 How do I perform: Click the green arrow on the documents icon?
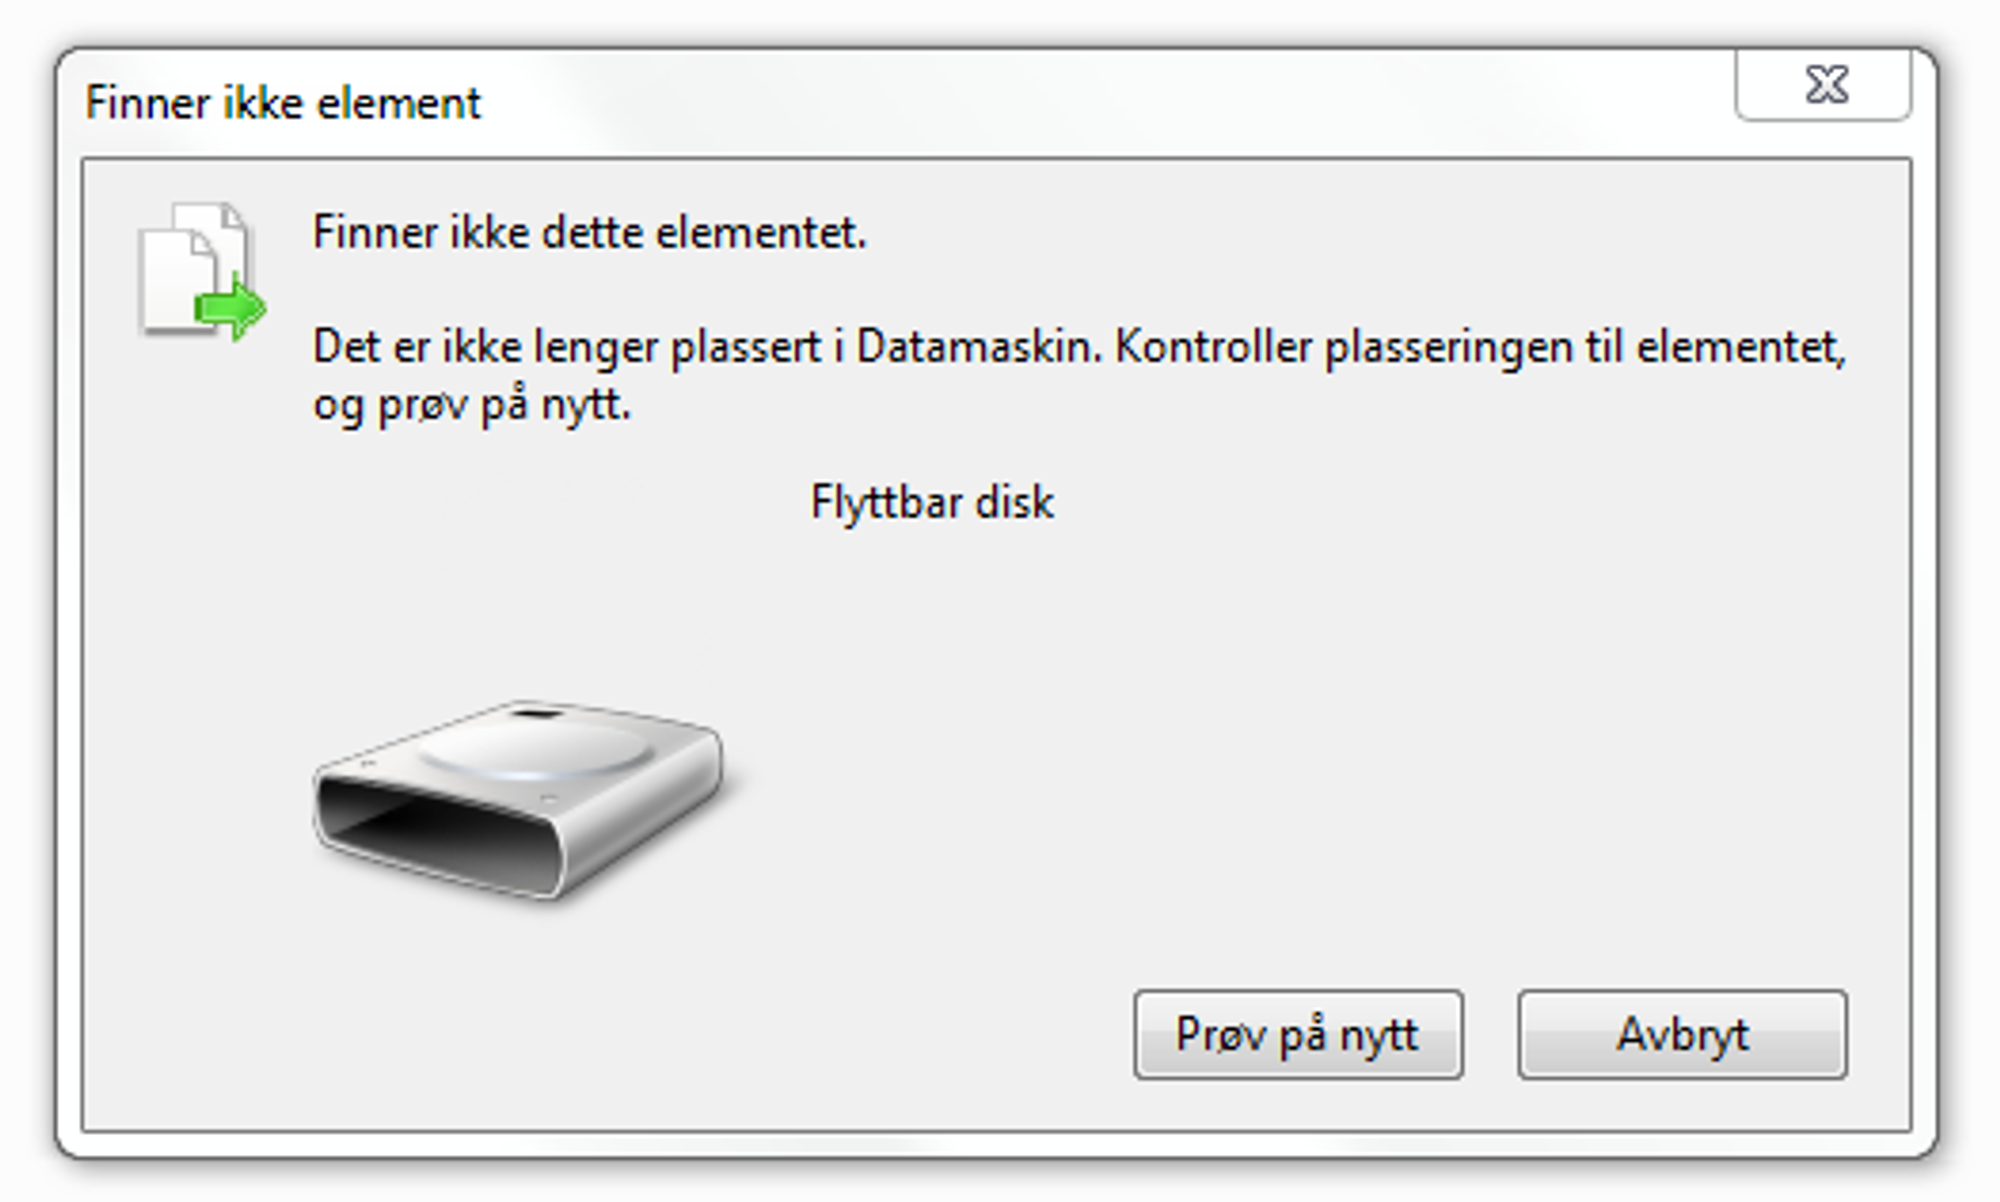231,307
